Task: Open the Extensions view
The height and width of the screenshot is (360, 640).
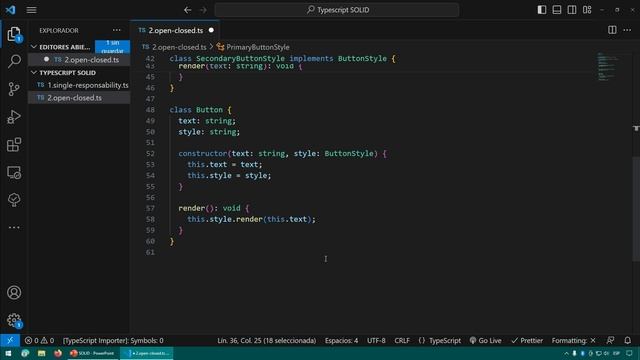Action: click(14, 144)
